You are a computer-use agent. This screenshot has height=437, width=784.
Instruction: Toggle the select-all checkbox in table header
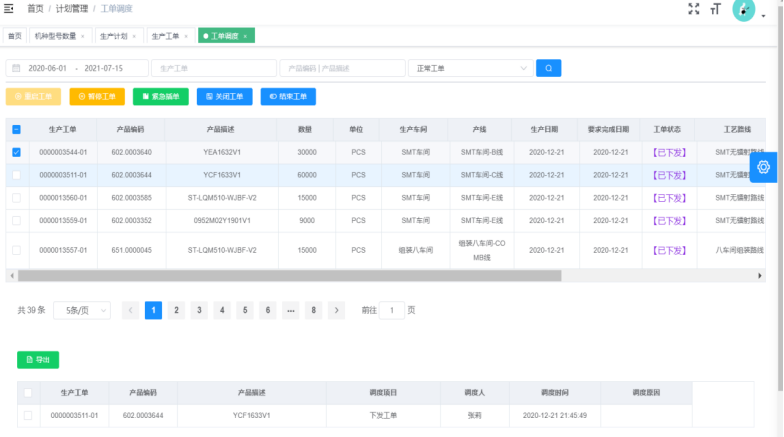click(x=16, y=129)
